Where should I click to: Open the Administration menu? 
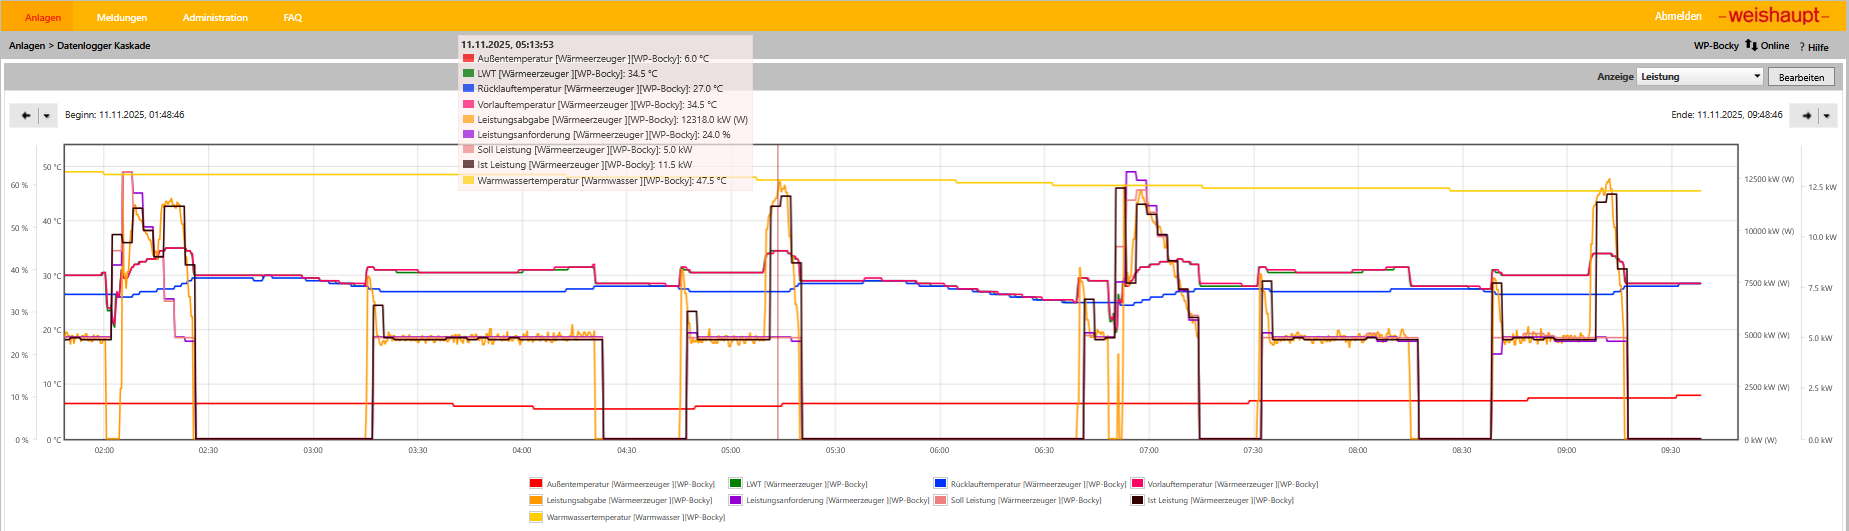click(215, 18)
